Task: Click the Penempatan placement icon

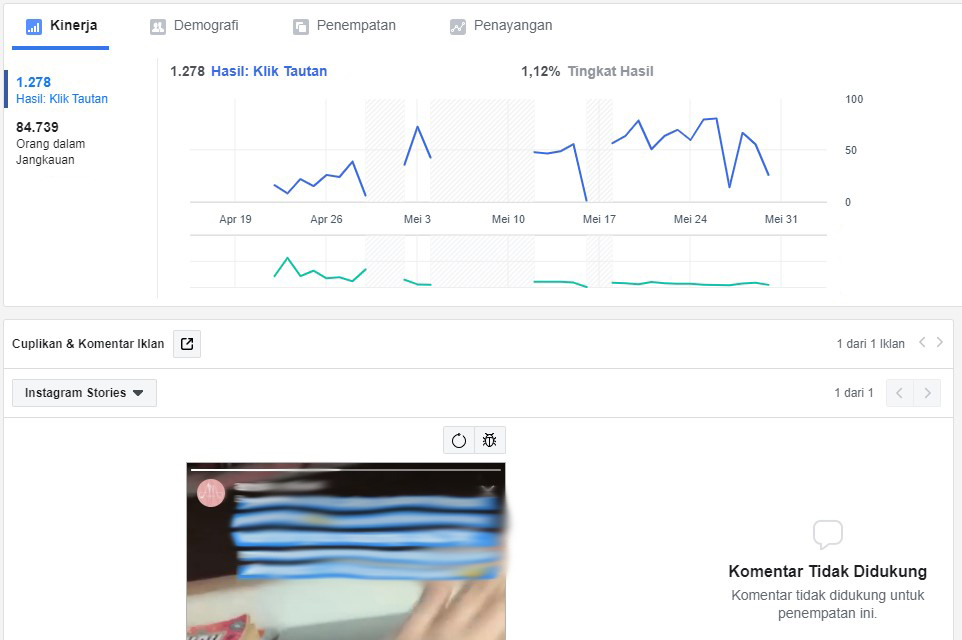Action: click(x=301, y=26)
